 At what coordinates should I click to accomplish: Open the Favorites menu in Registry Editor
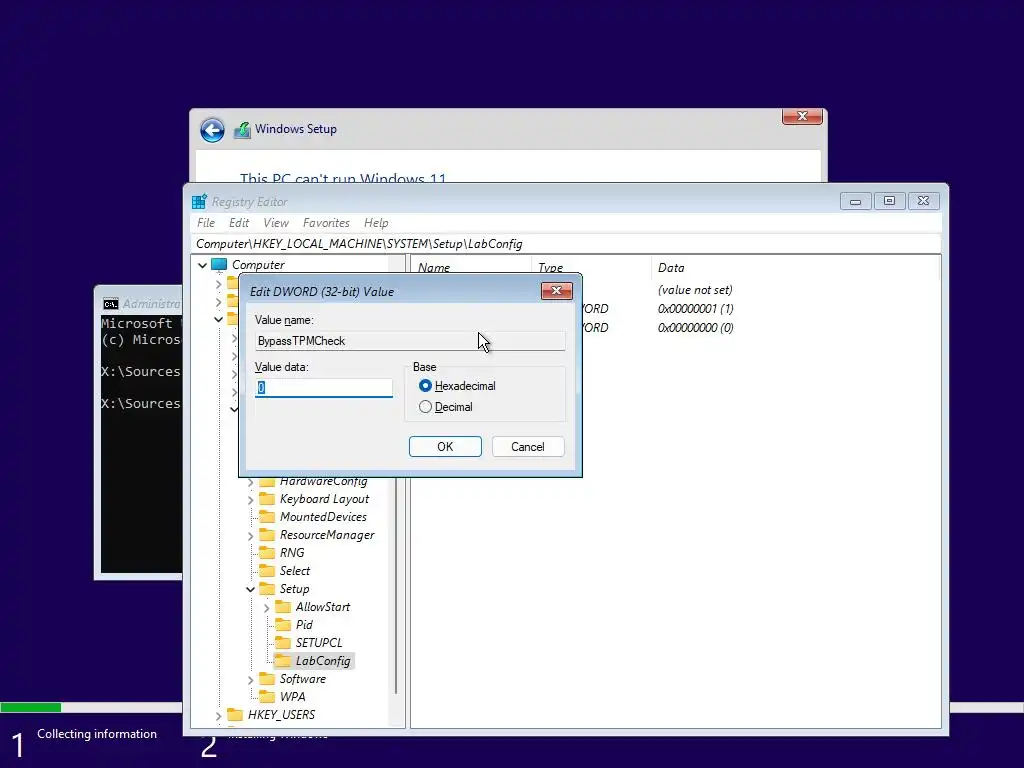pos(326,223)
